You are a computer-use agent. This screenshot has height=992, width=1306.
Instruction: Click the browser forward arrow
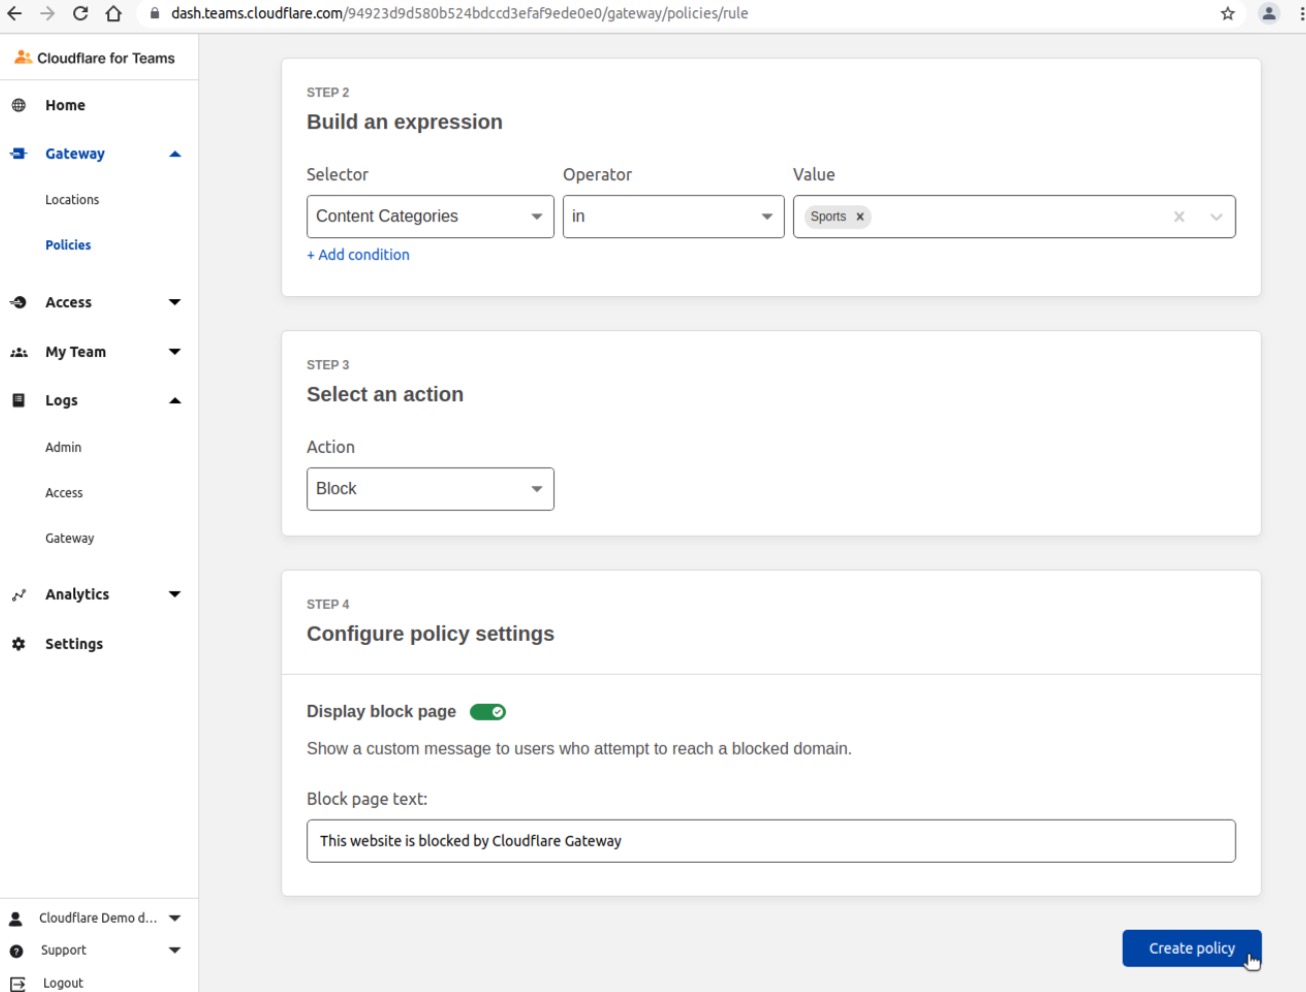coord(47,14)
